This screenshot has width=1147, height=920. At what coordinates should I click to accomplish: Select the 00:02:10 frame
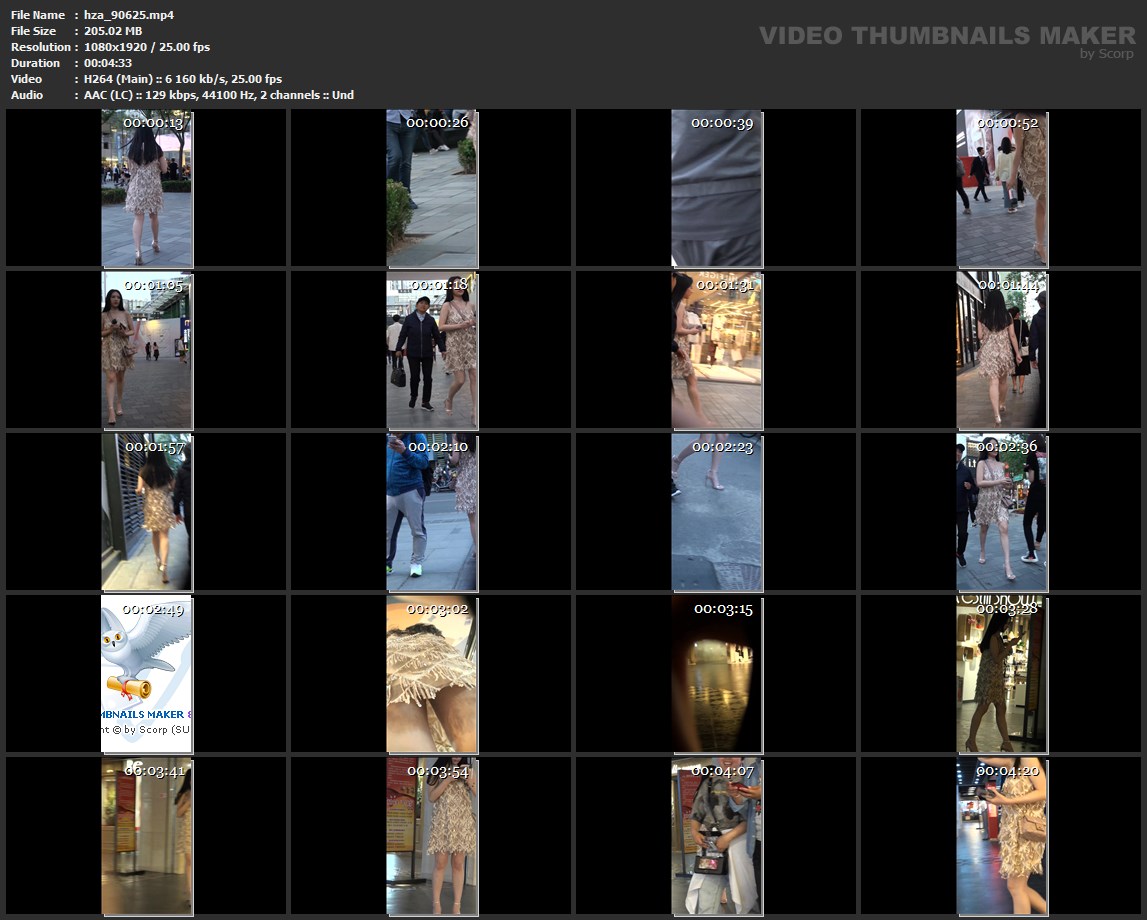(432, 512)
